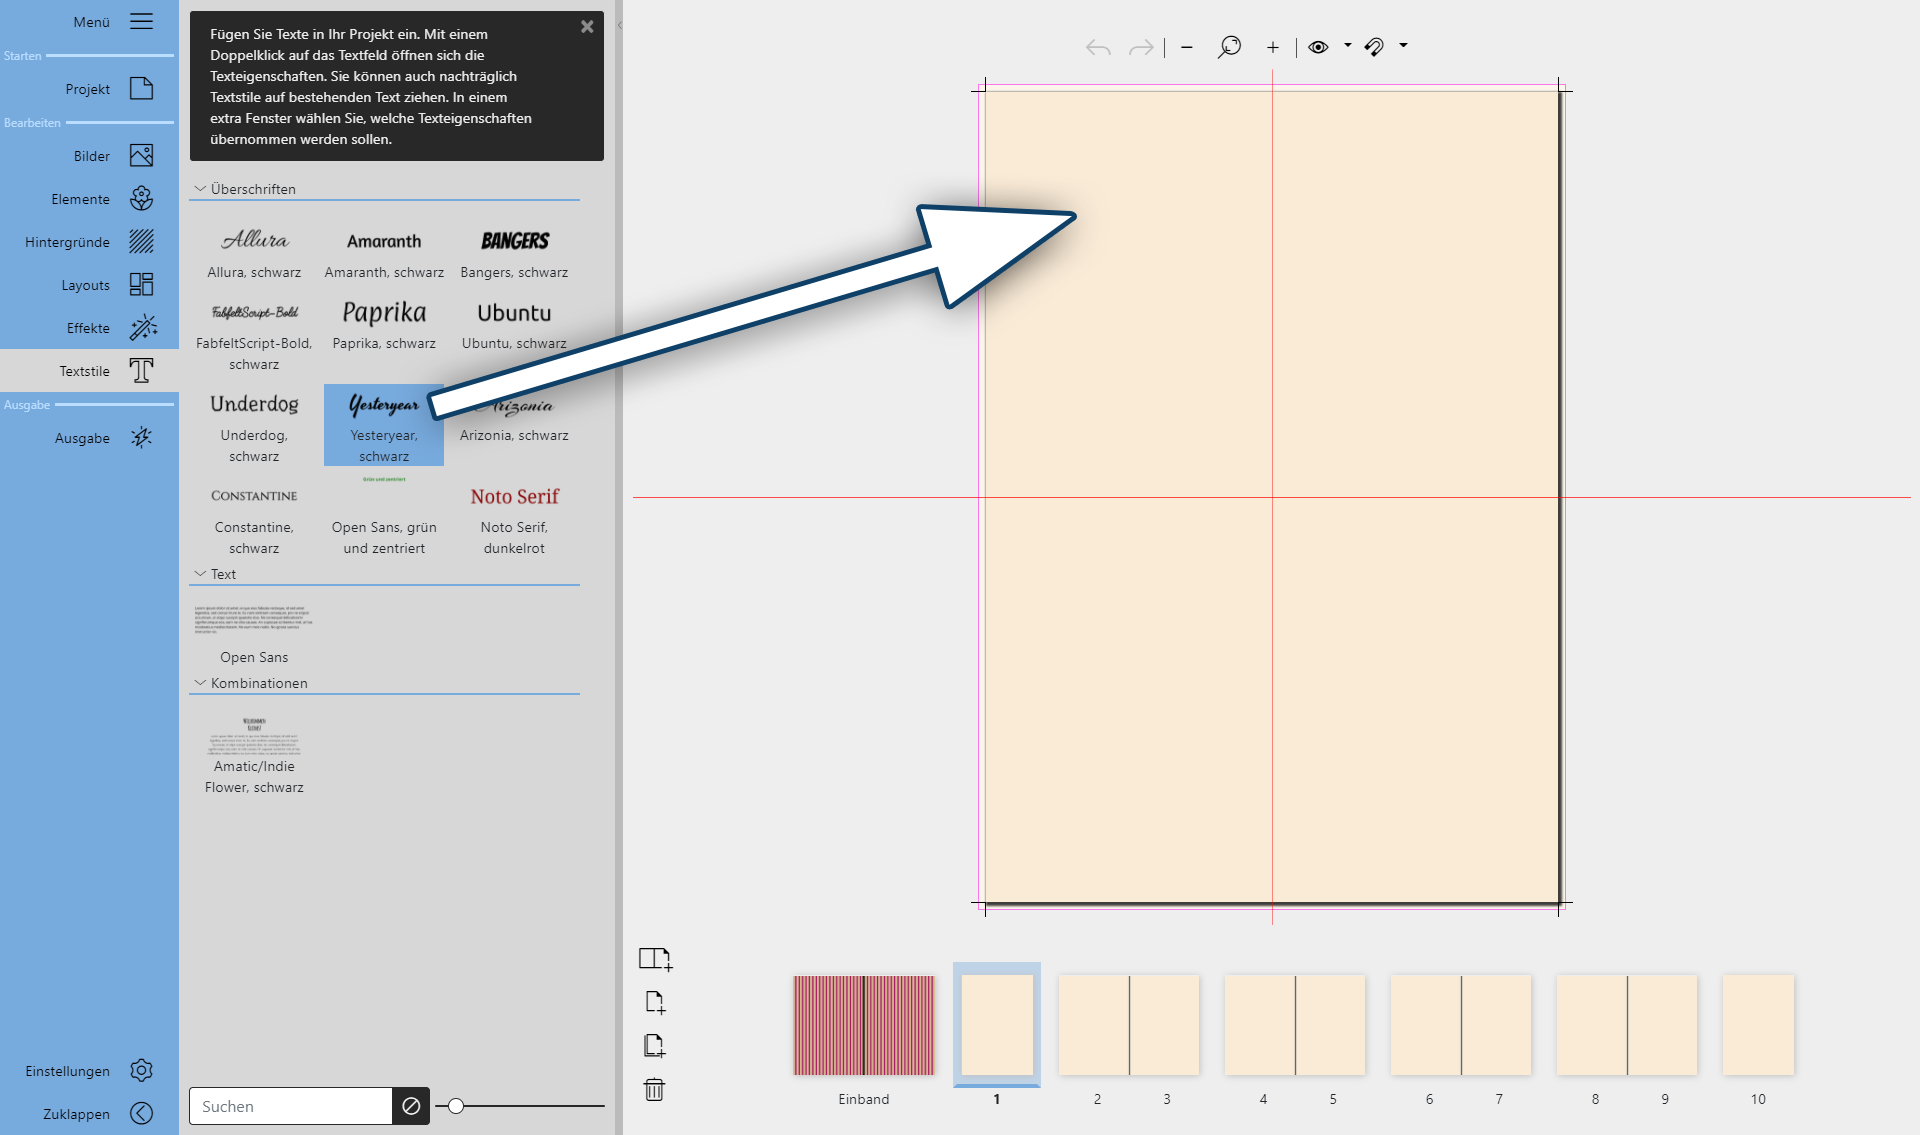Click the zoom out minus icon

(x=1186, y=47)
